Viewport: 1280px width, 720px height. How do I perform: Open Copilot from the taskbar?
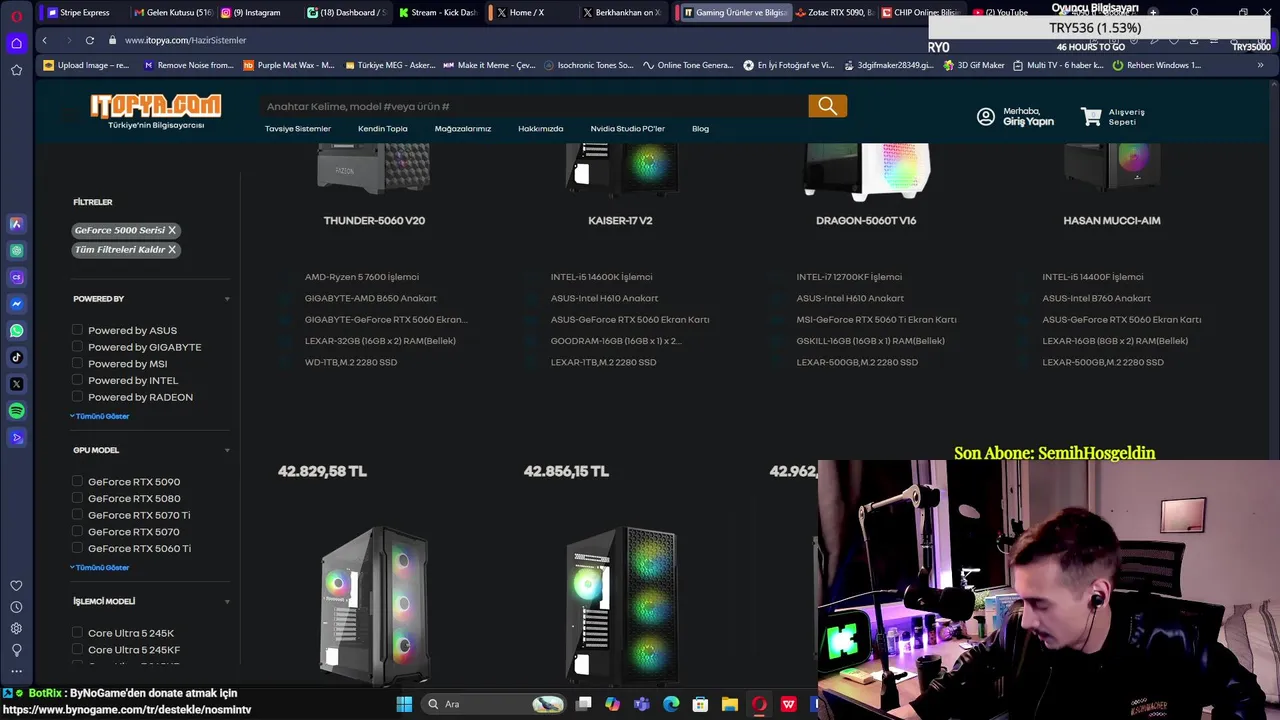point(613,704)
